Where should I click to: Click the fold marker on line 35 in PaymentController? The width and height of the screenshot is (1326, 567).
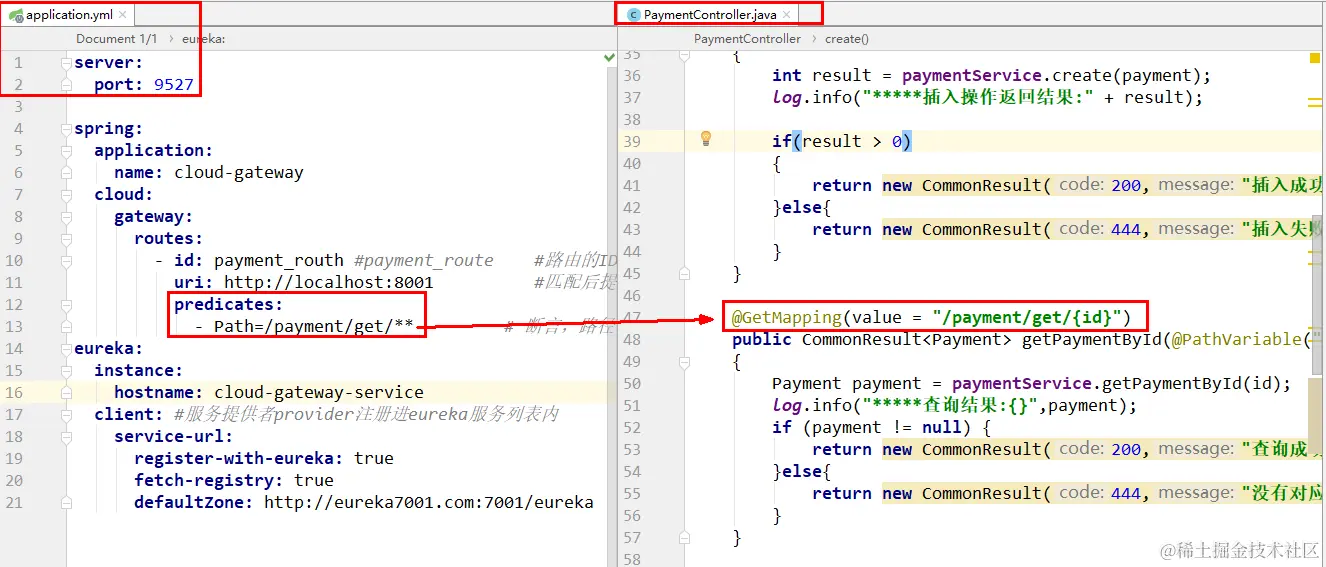click(684, 56)
